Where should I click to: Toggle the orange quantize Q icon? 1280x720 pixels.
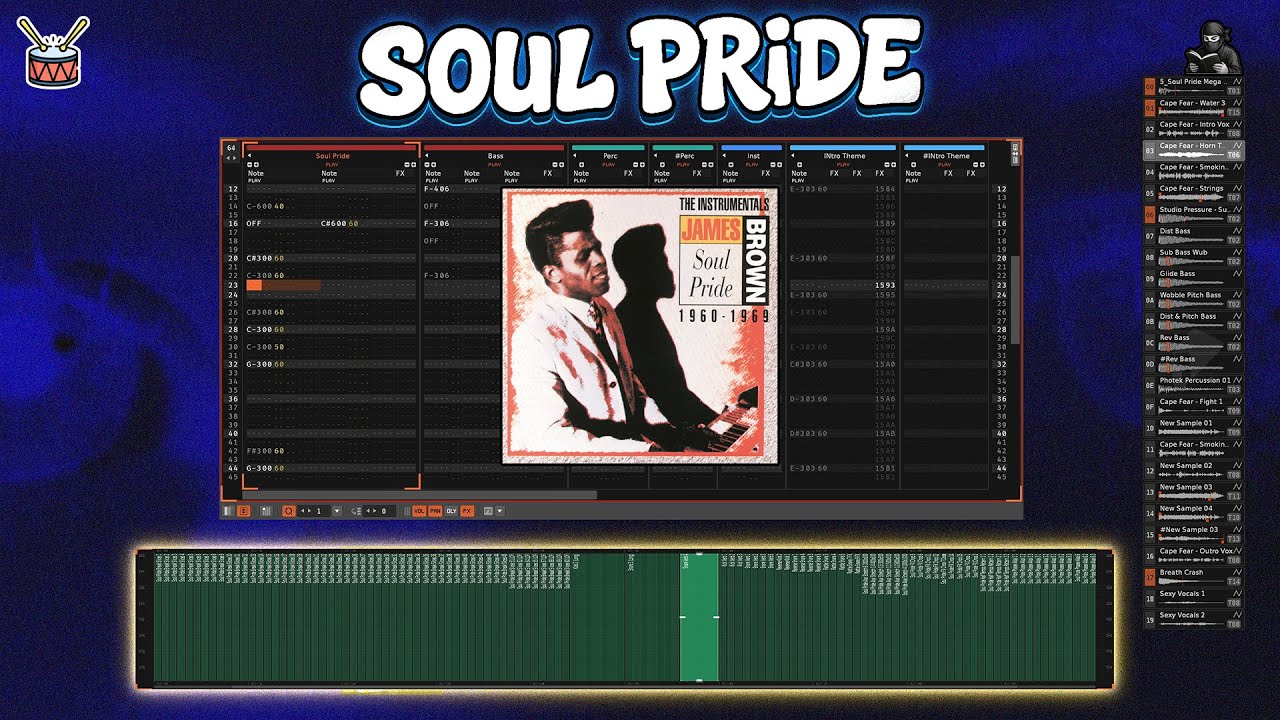click(x=289, y=511)
